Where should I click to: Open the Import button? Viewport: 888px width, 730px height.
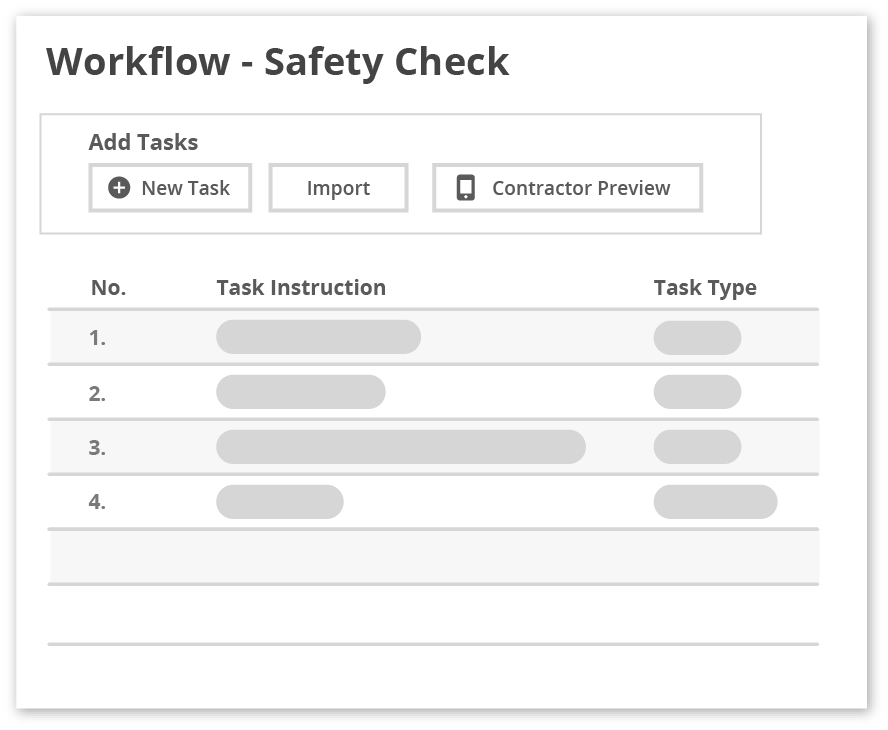[338, 188]
